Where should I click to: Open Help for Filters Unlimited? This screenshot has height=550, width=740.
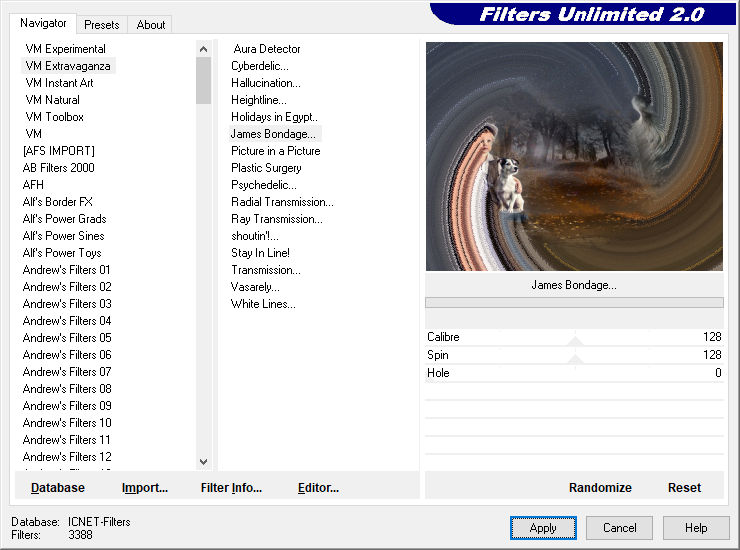pyautogui.click(x=696, y=528)
